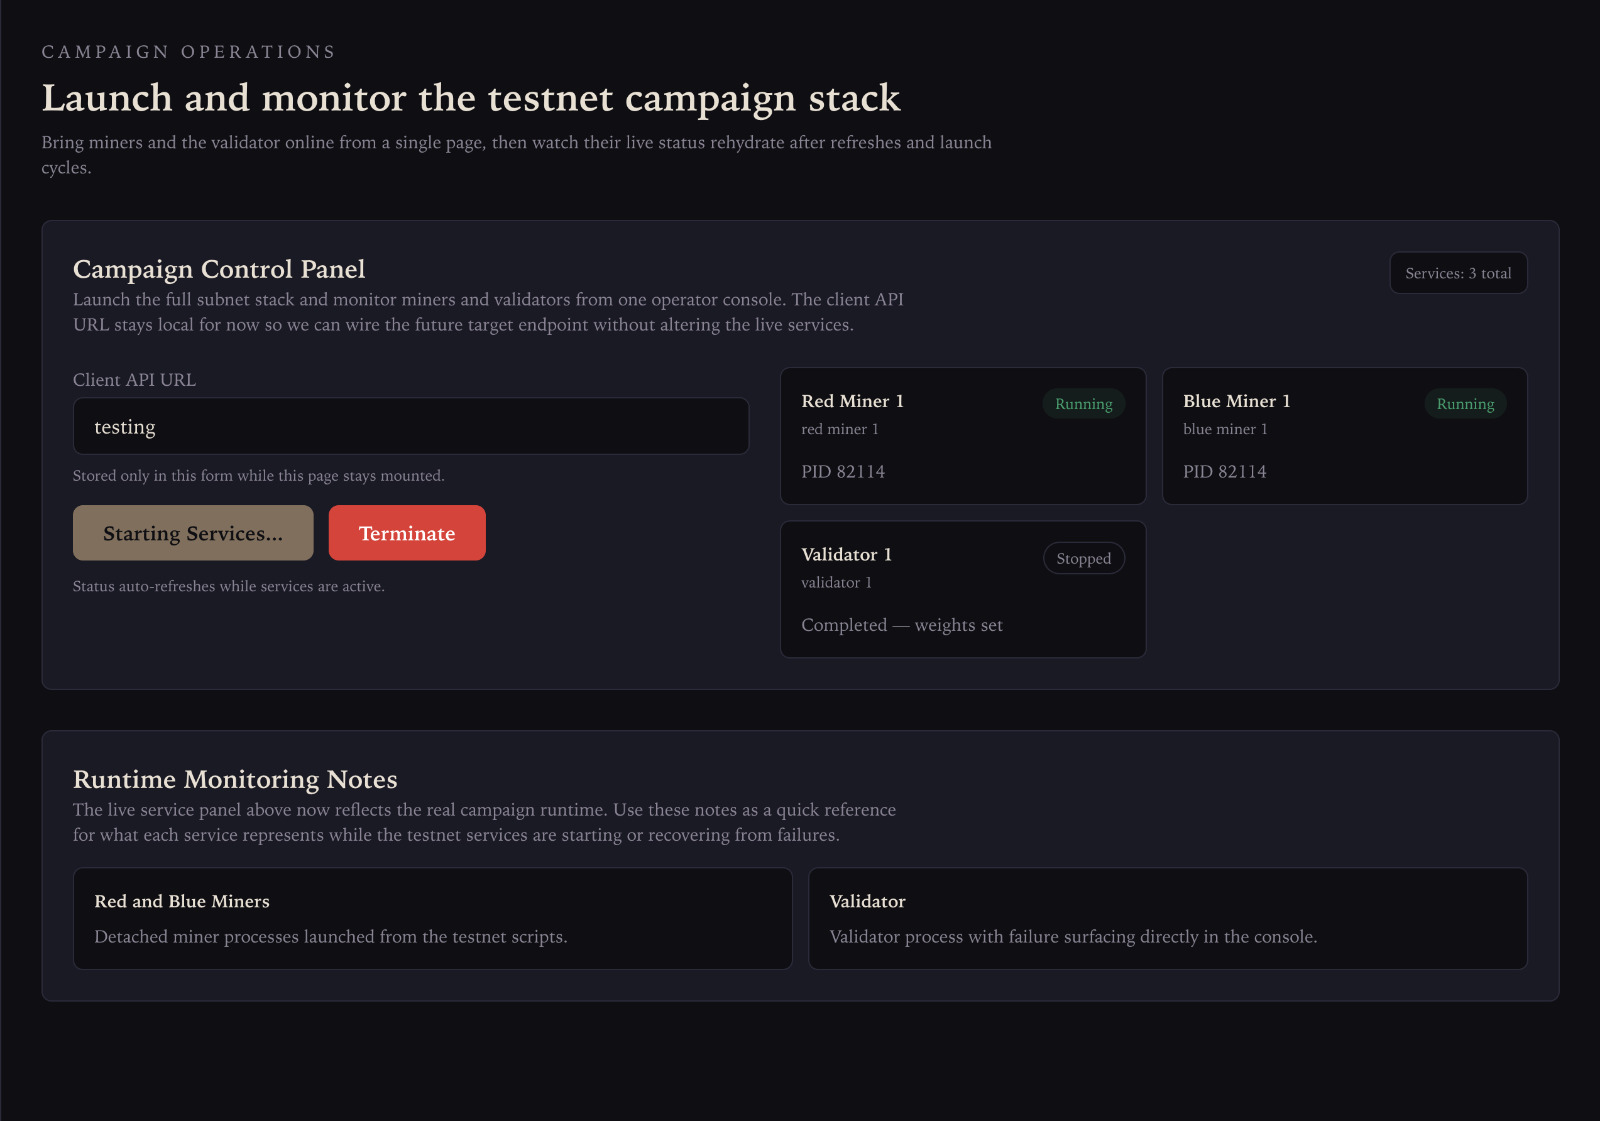Click the Campaign Operations page label
The height and width of the screenshot is (1121, 1600).
click(188, 52)
